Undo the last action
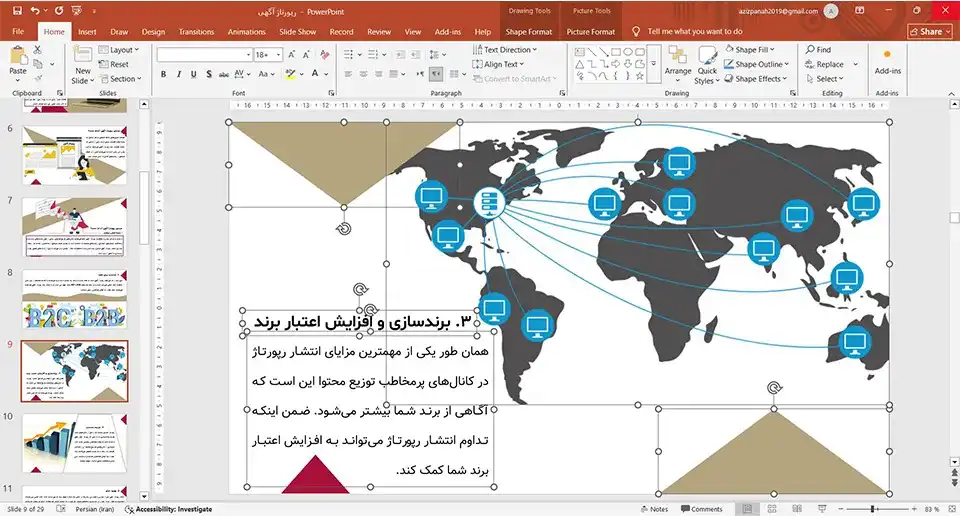 click(35, 11)
